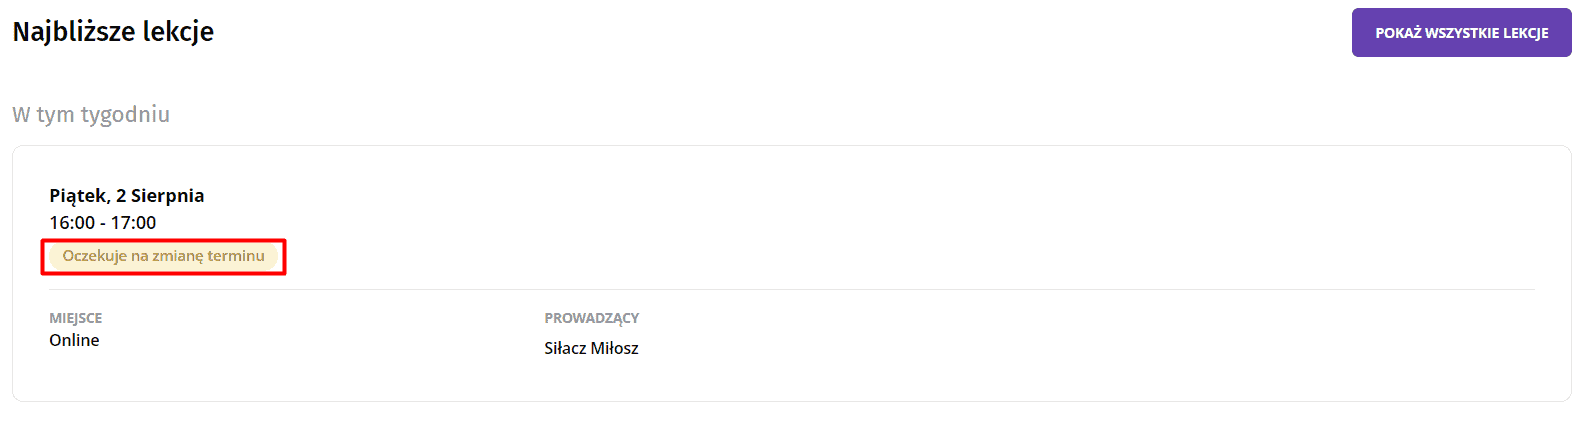Click the word terminu in the status badge
Image resolution: width=1586 pixels, height=423 pixels.
coord(236,256)
